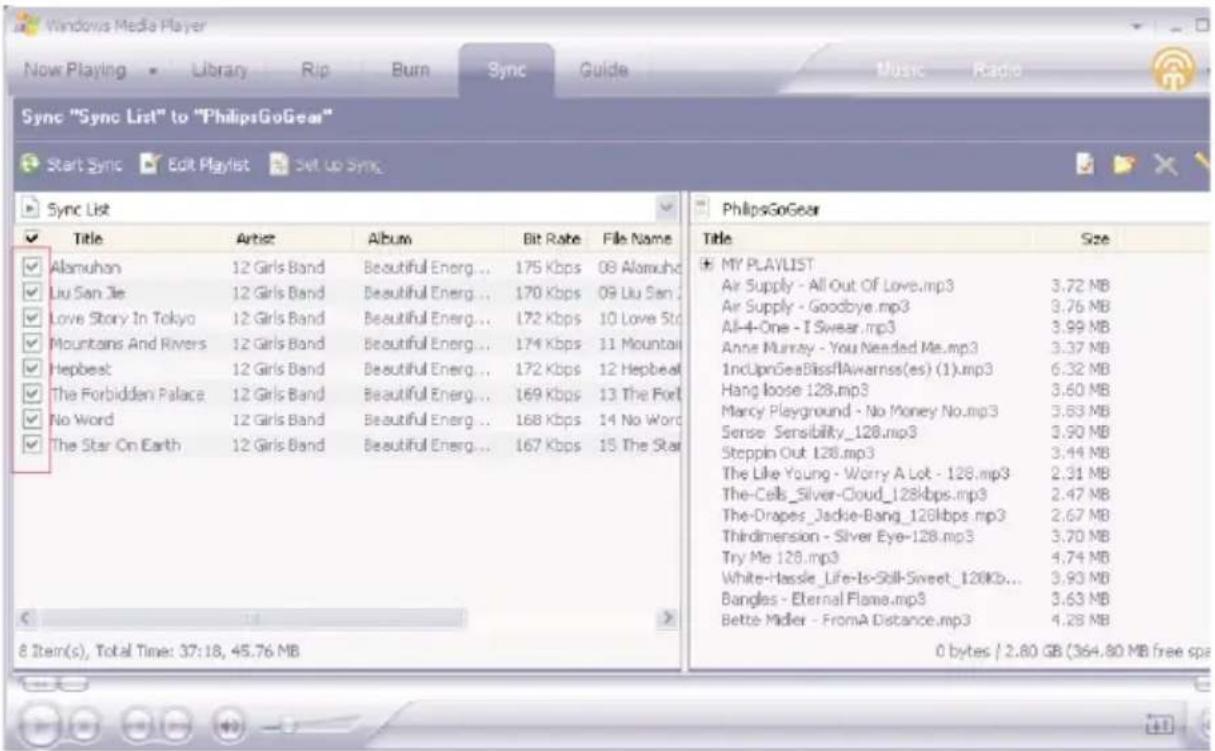Select Hang loose 128.mp3 file
Image resolution: width=1215 pixels, height=751 pixels.
794,389
